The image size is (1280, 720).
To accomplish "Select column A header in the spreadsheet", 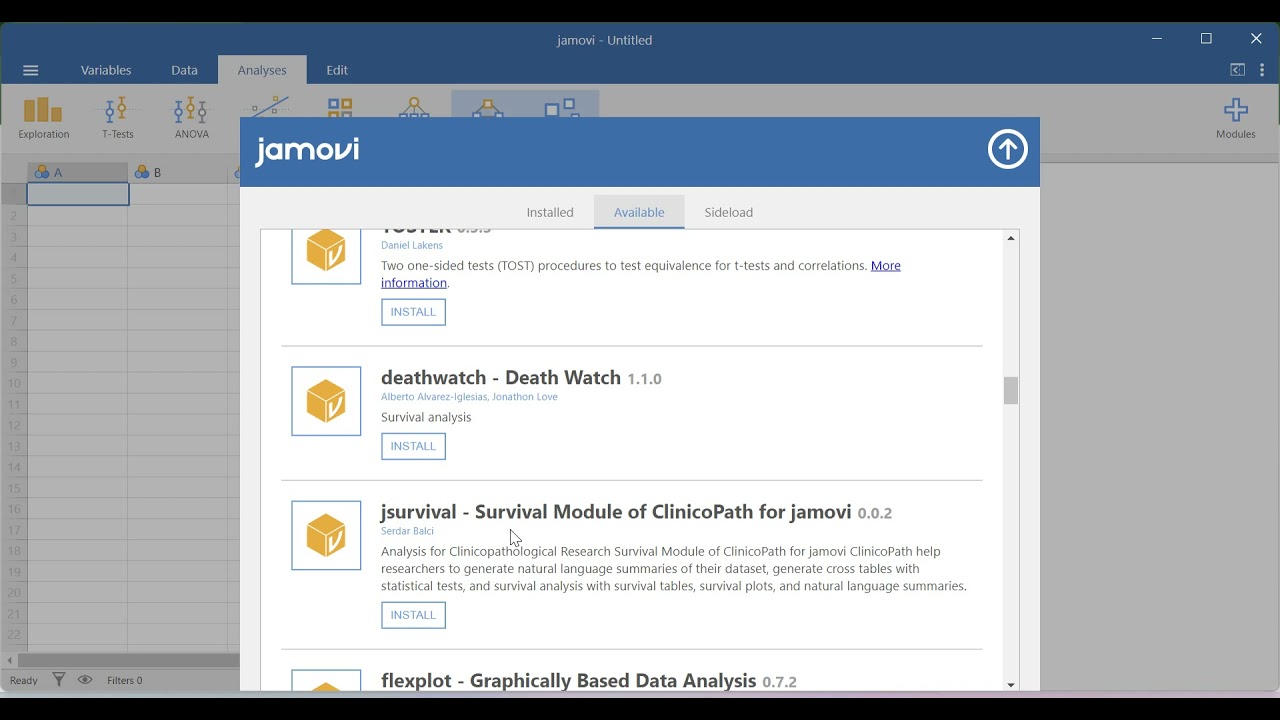I will [78, 172].
